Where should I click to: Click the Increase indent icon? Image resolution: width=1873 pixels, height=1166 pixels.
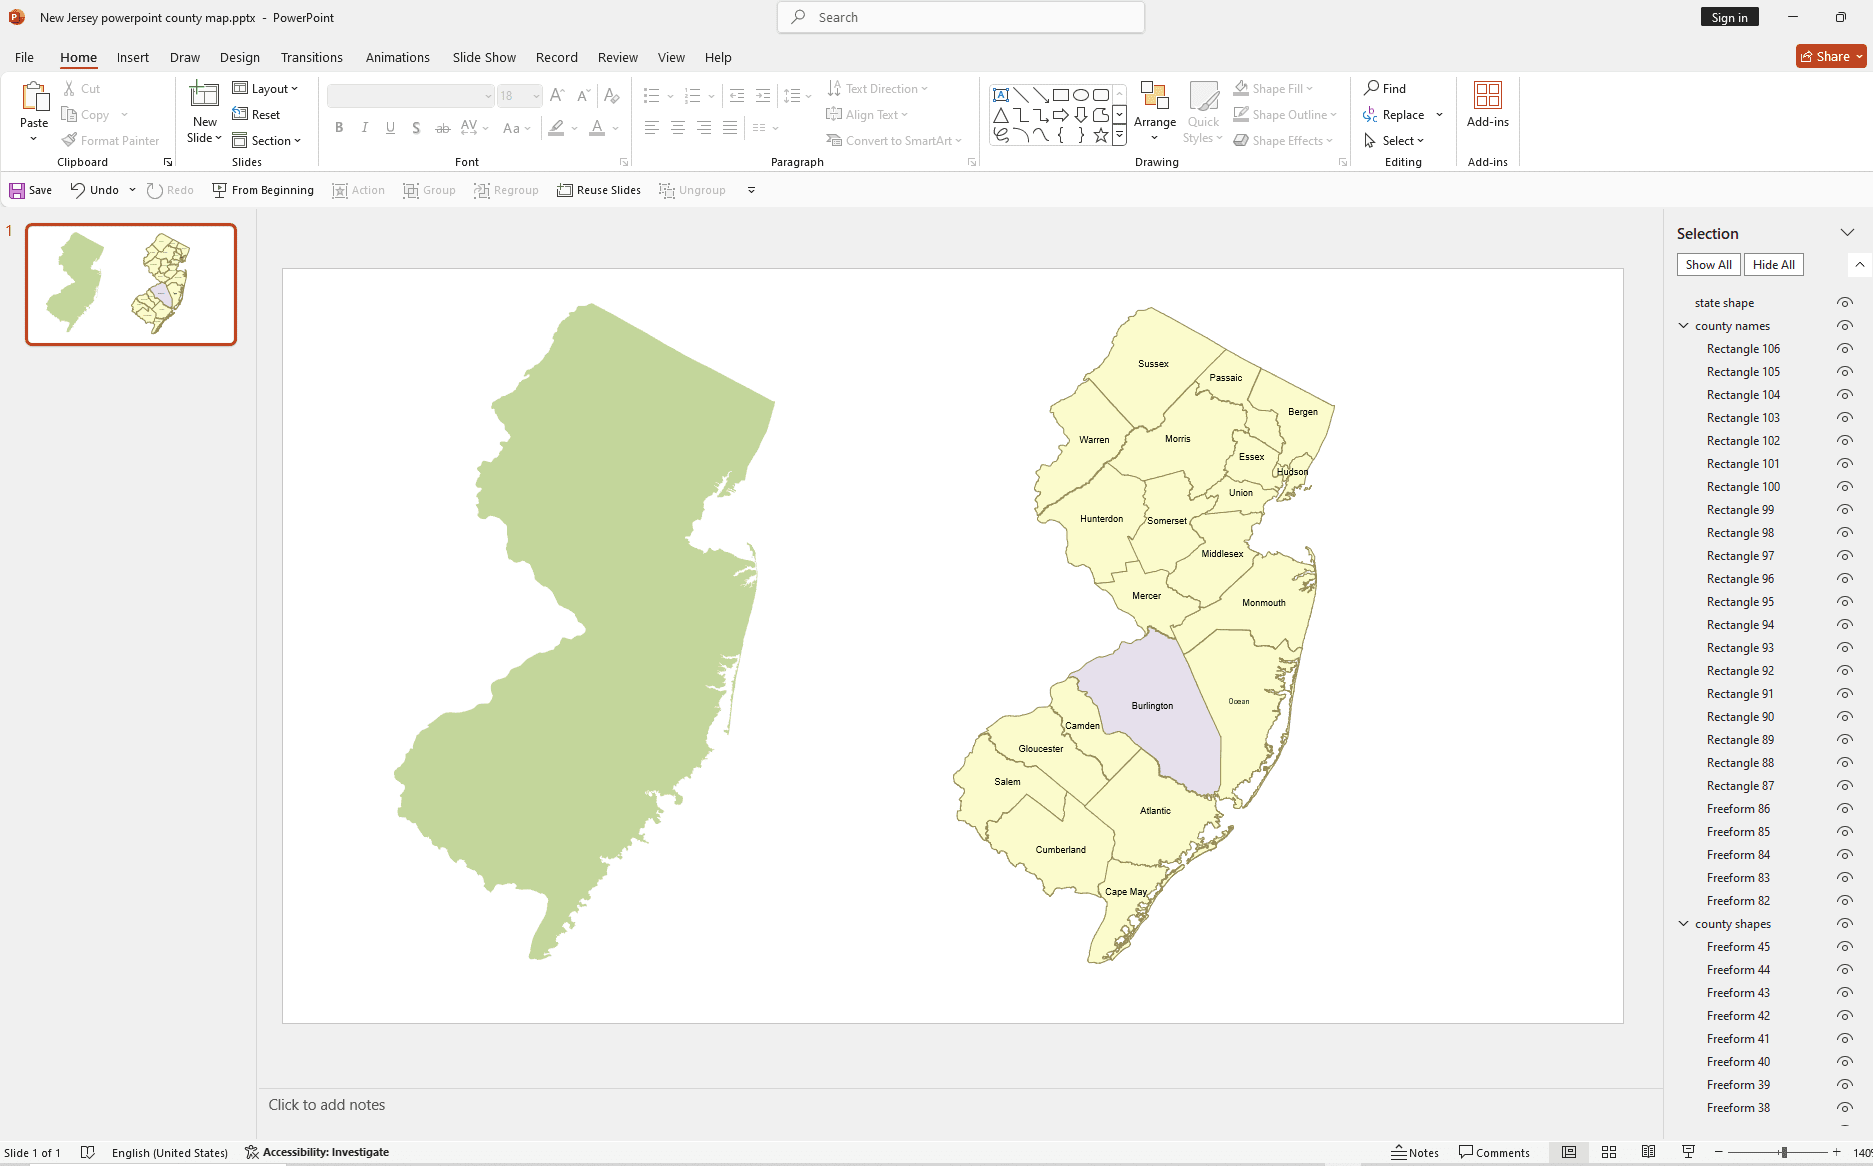point(762,96)
